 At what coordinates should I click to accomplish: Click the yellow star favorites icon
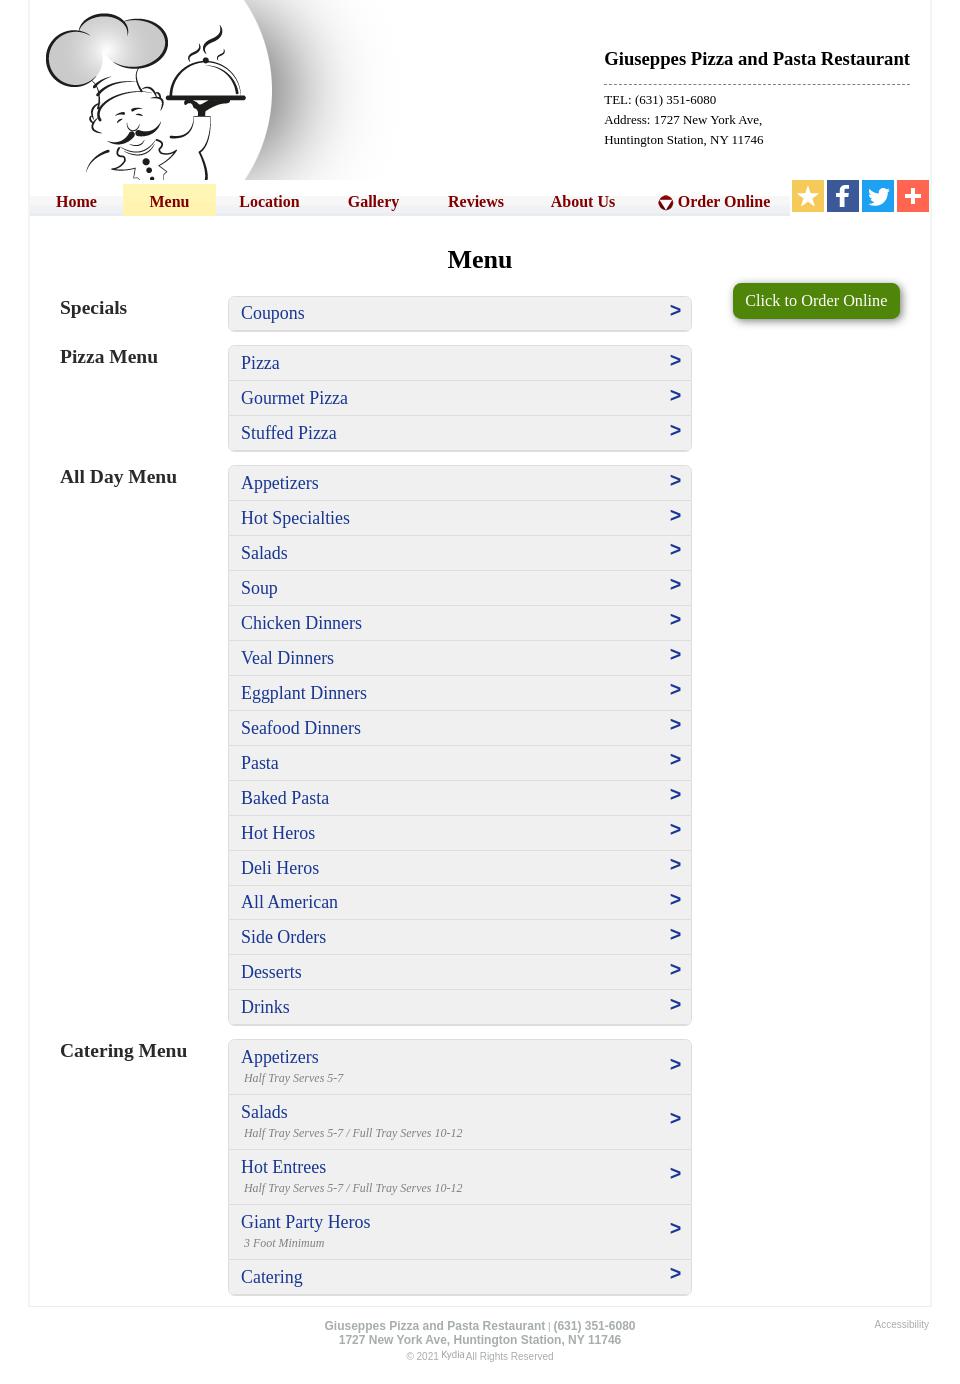point(808,196)
